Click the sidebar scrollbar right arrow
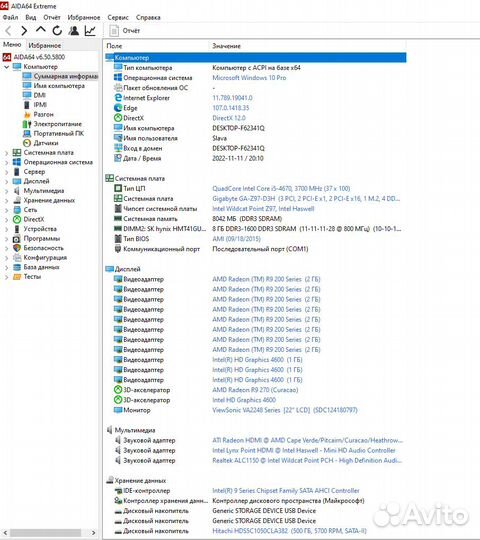This screenshot has width=480, height=540. click(x=94, y=533)
